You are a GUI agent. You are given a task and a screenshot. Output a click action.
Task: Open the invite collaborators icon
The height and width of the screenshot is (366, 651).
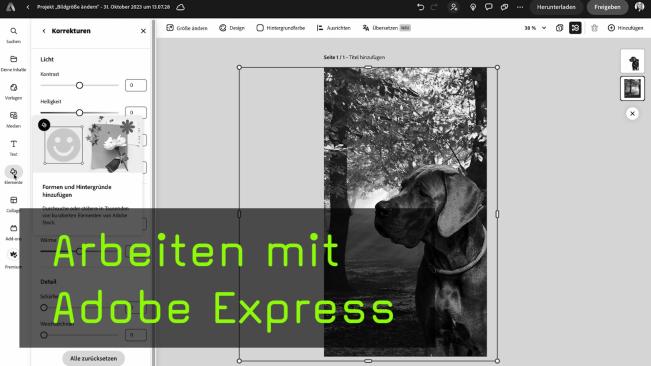click(454, 7)
